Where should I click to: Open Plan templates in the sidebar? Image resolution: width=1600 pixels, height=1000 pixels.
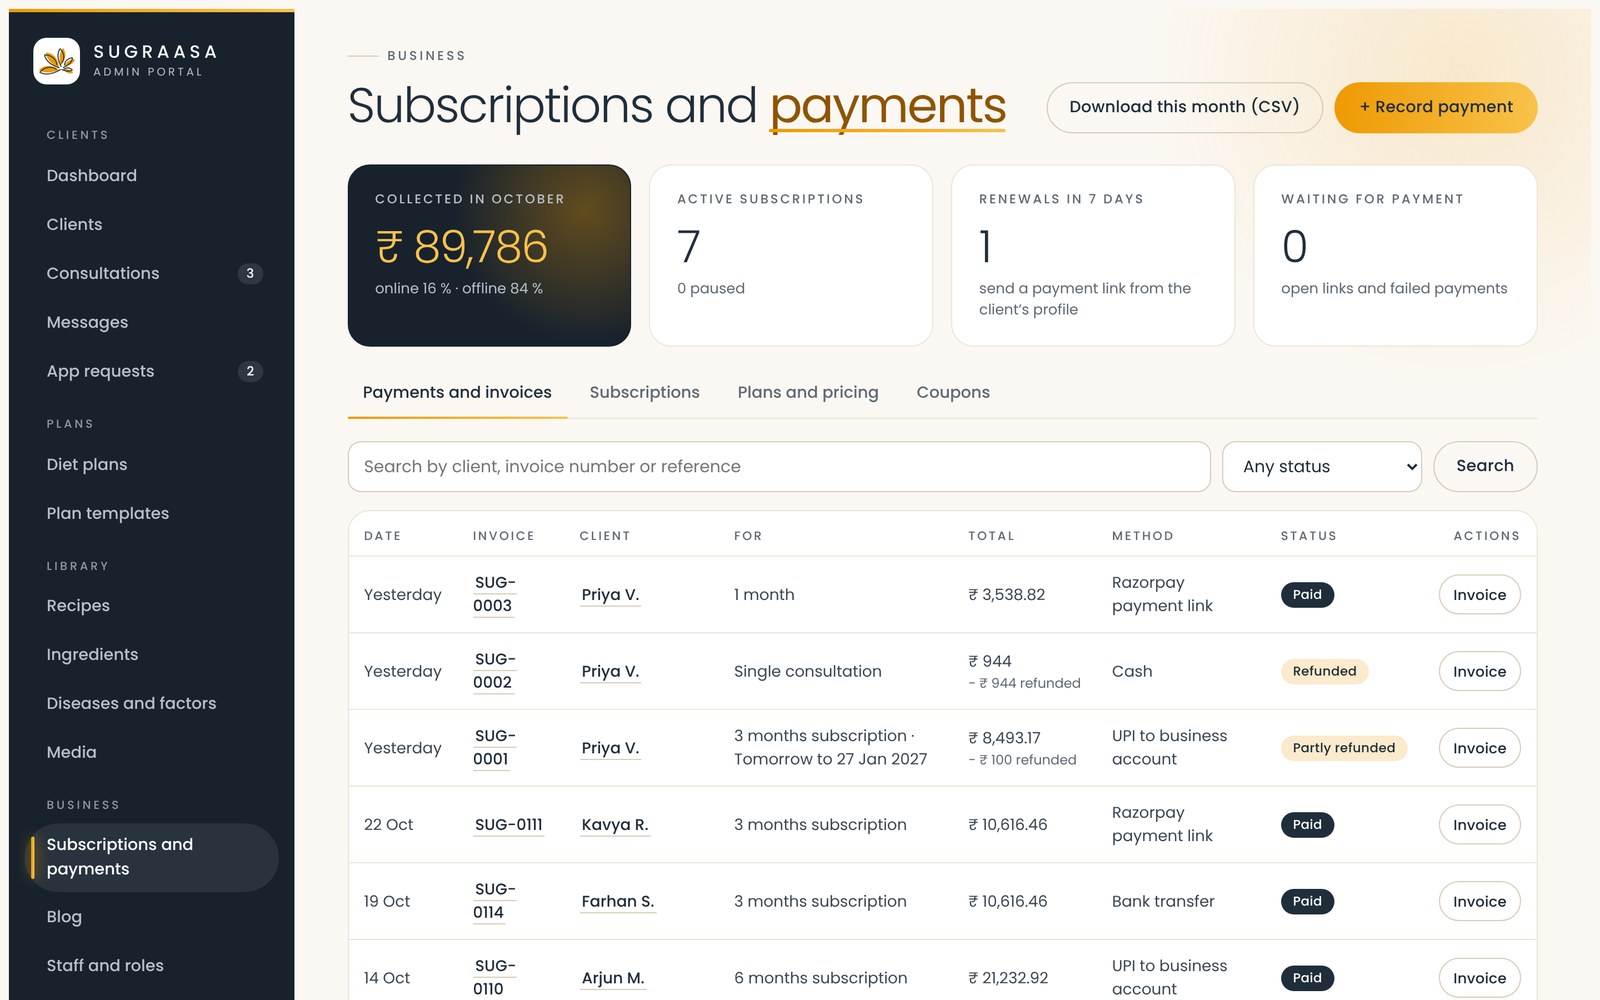pos(151,513)
